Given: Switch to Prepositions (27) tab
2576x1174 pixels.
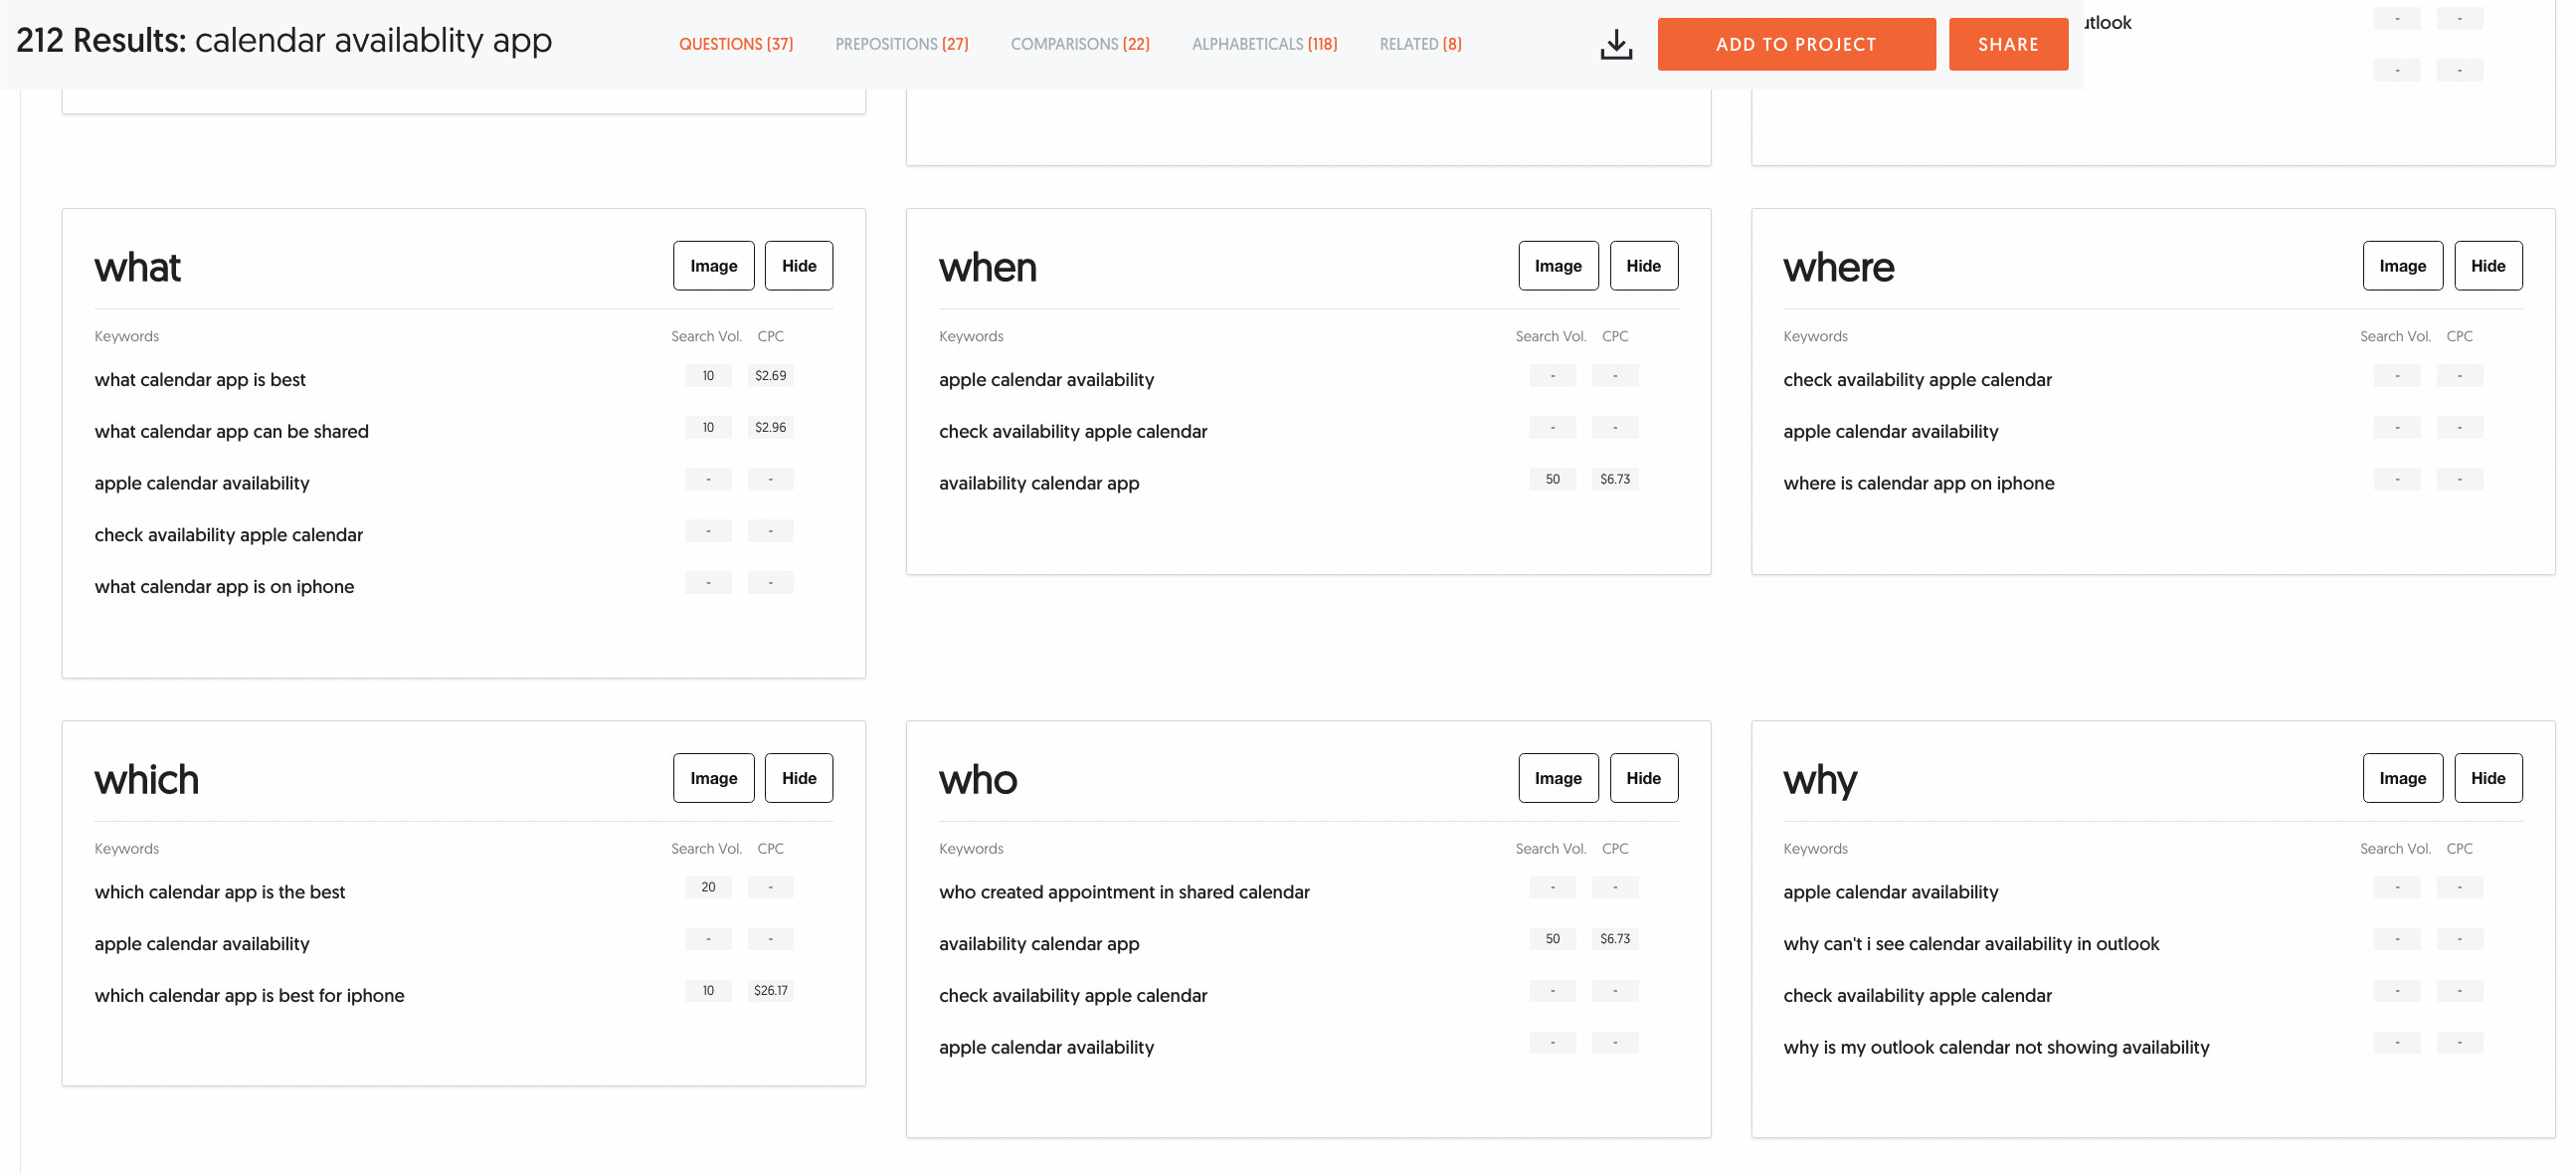Looking at the screenshot, I should click(x=901, y=44).
